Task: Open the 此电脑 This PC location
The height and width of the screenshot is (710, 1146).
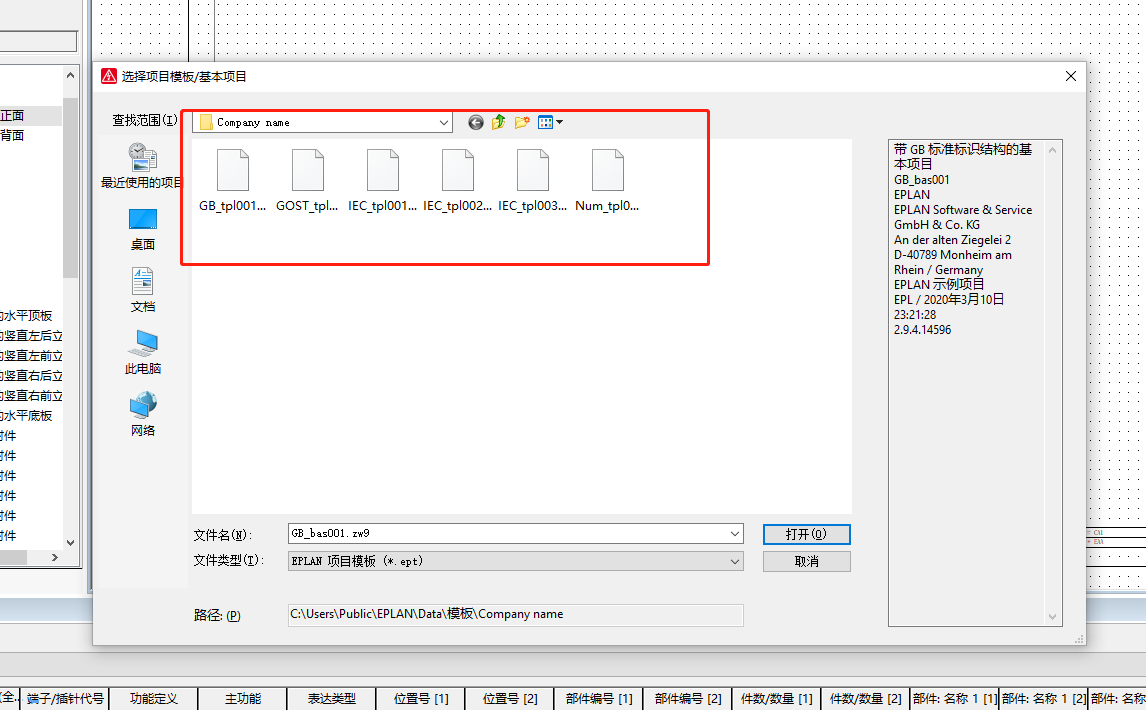Action: coord(142,352)
